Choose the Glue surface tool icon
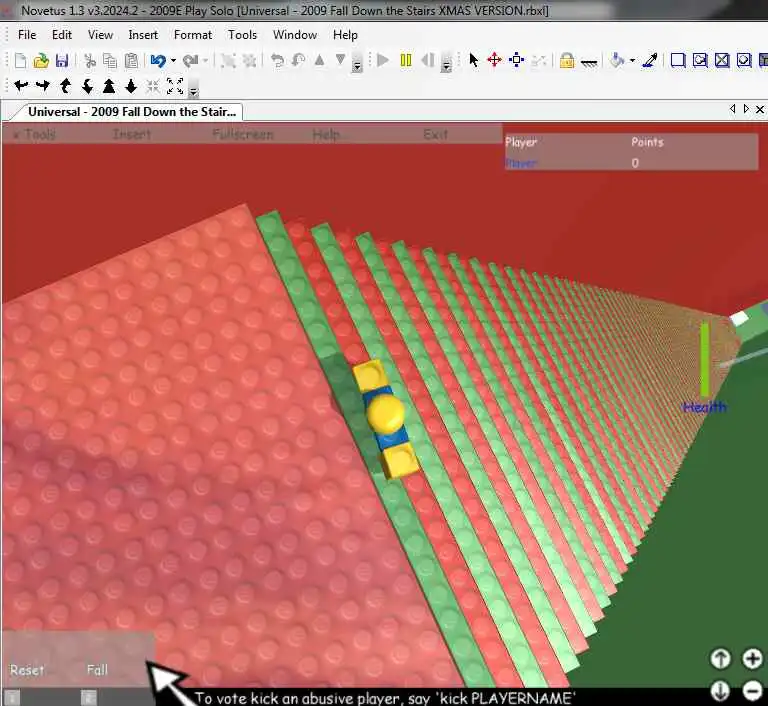The height and width of the screenshot is (706, 768). (x=700, y=60)
